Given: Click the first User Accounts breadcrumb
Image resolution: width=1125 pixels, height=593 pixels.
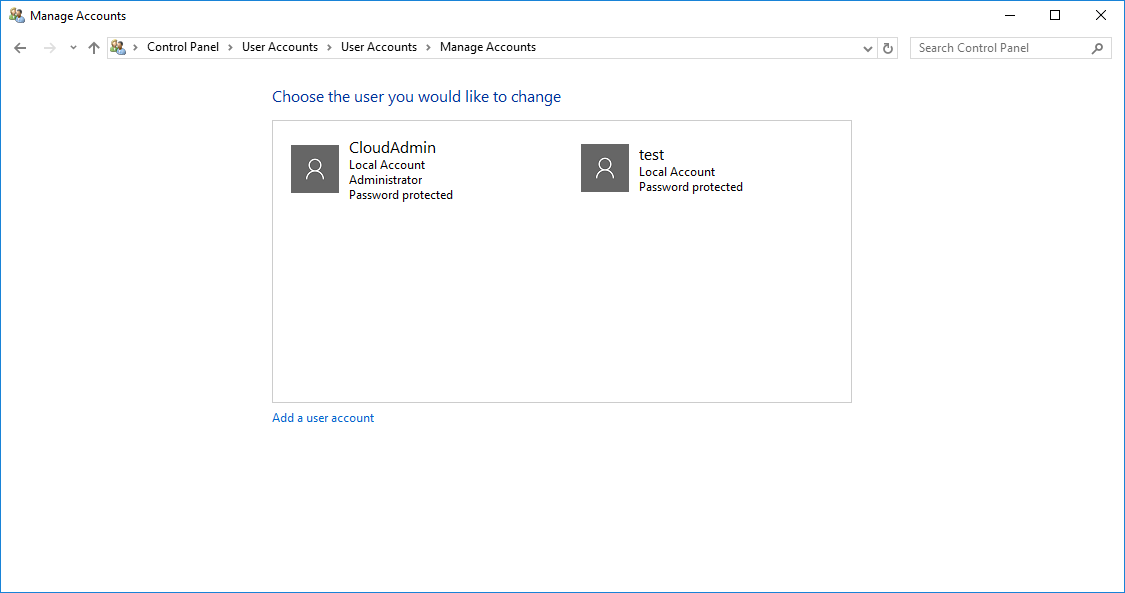Looking at the screenshot, I should (x=280, y=47).
